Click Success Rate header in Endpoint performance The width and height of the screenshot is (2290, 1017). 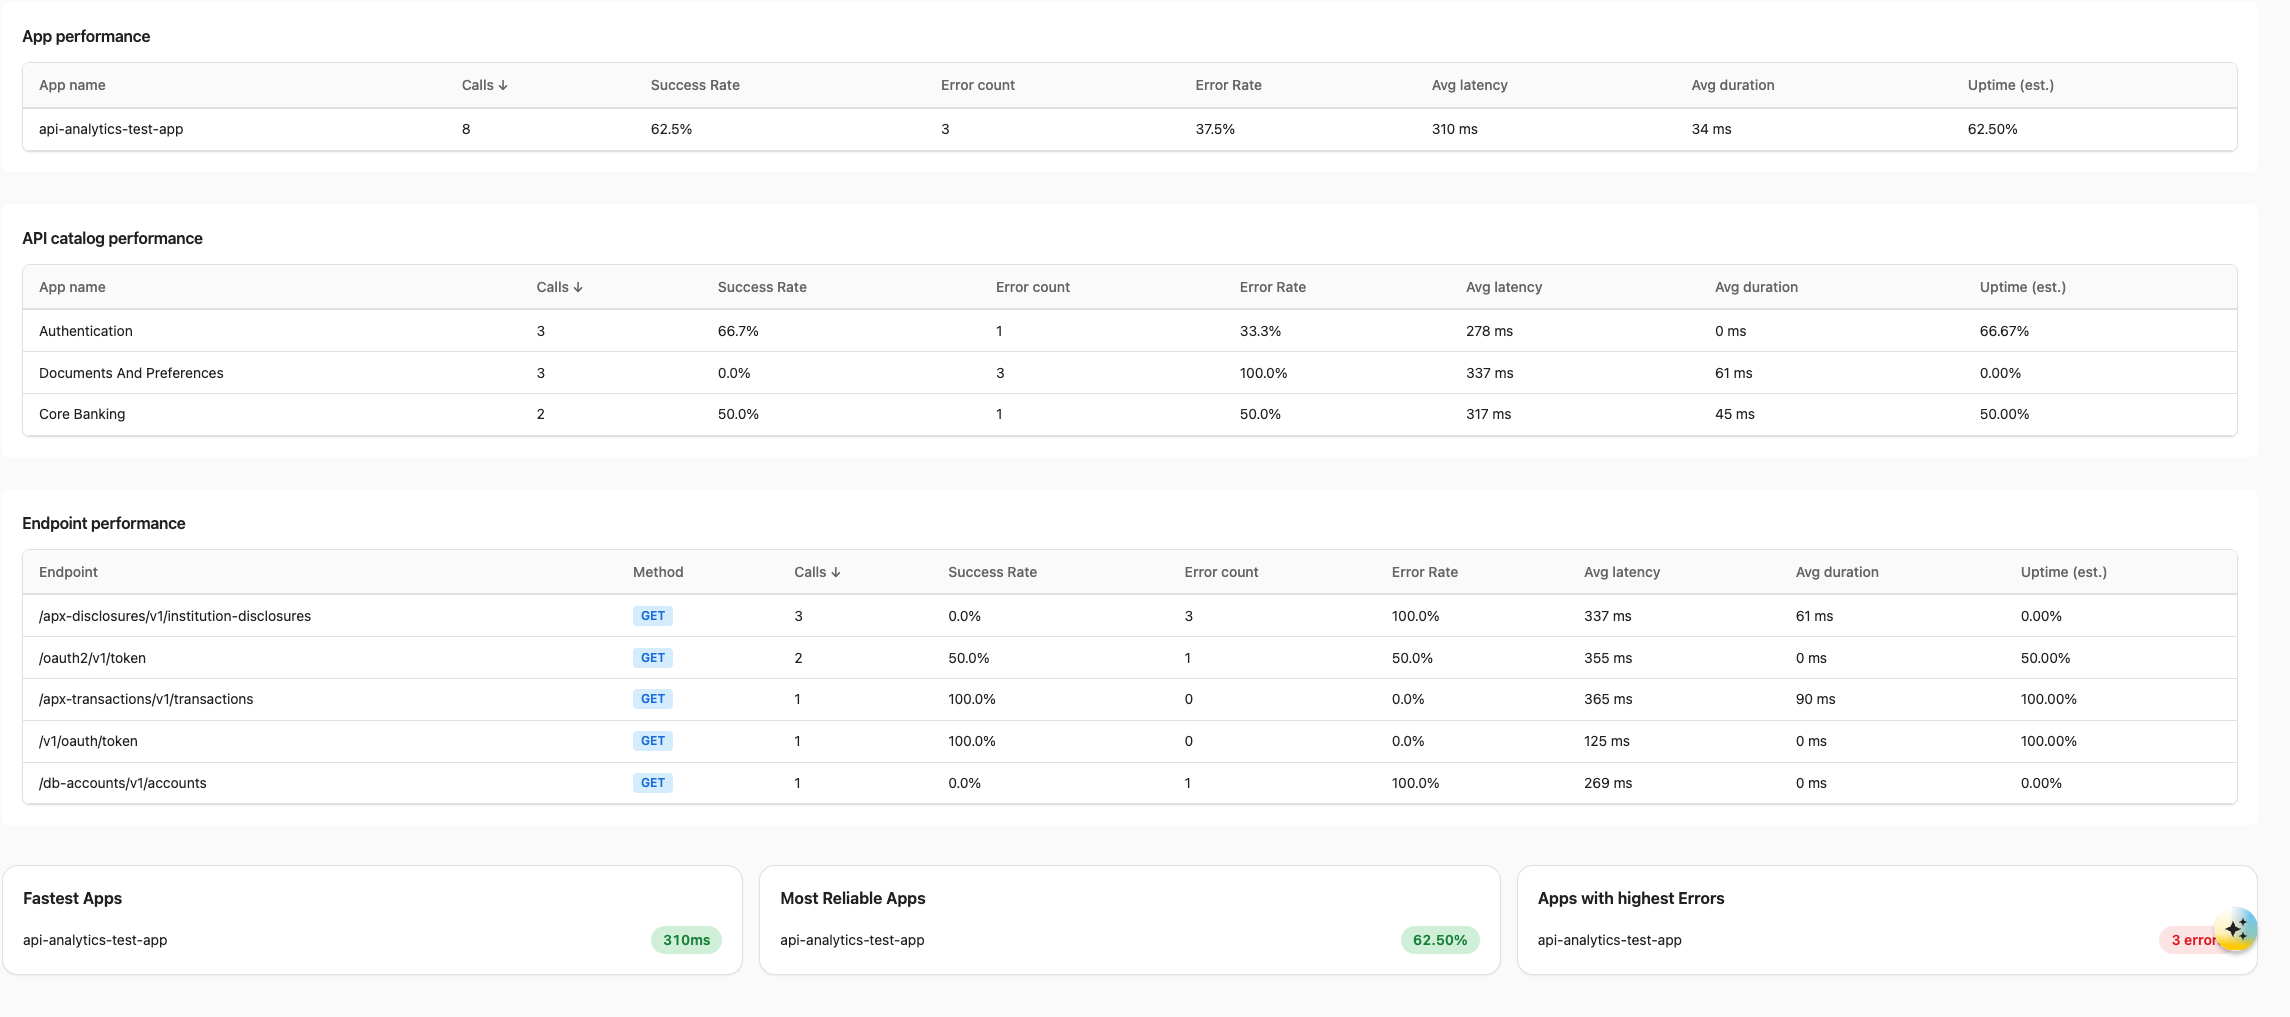tap(992, 572)
